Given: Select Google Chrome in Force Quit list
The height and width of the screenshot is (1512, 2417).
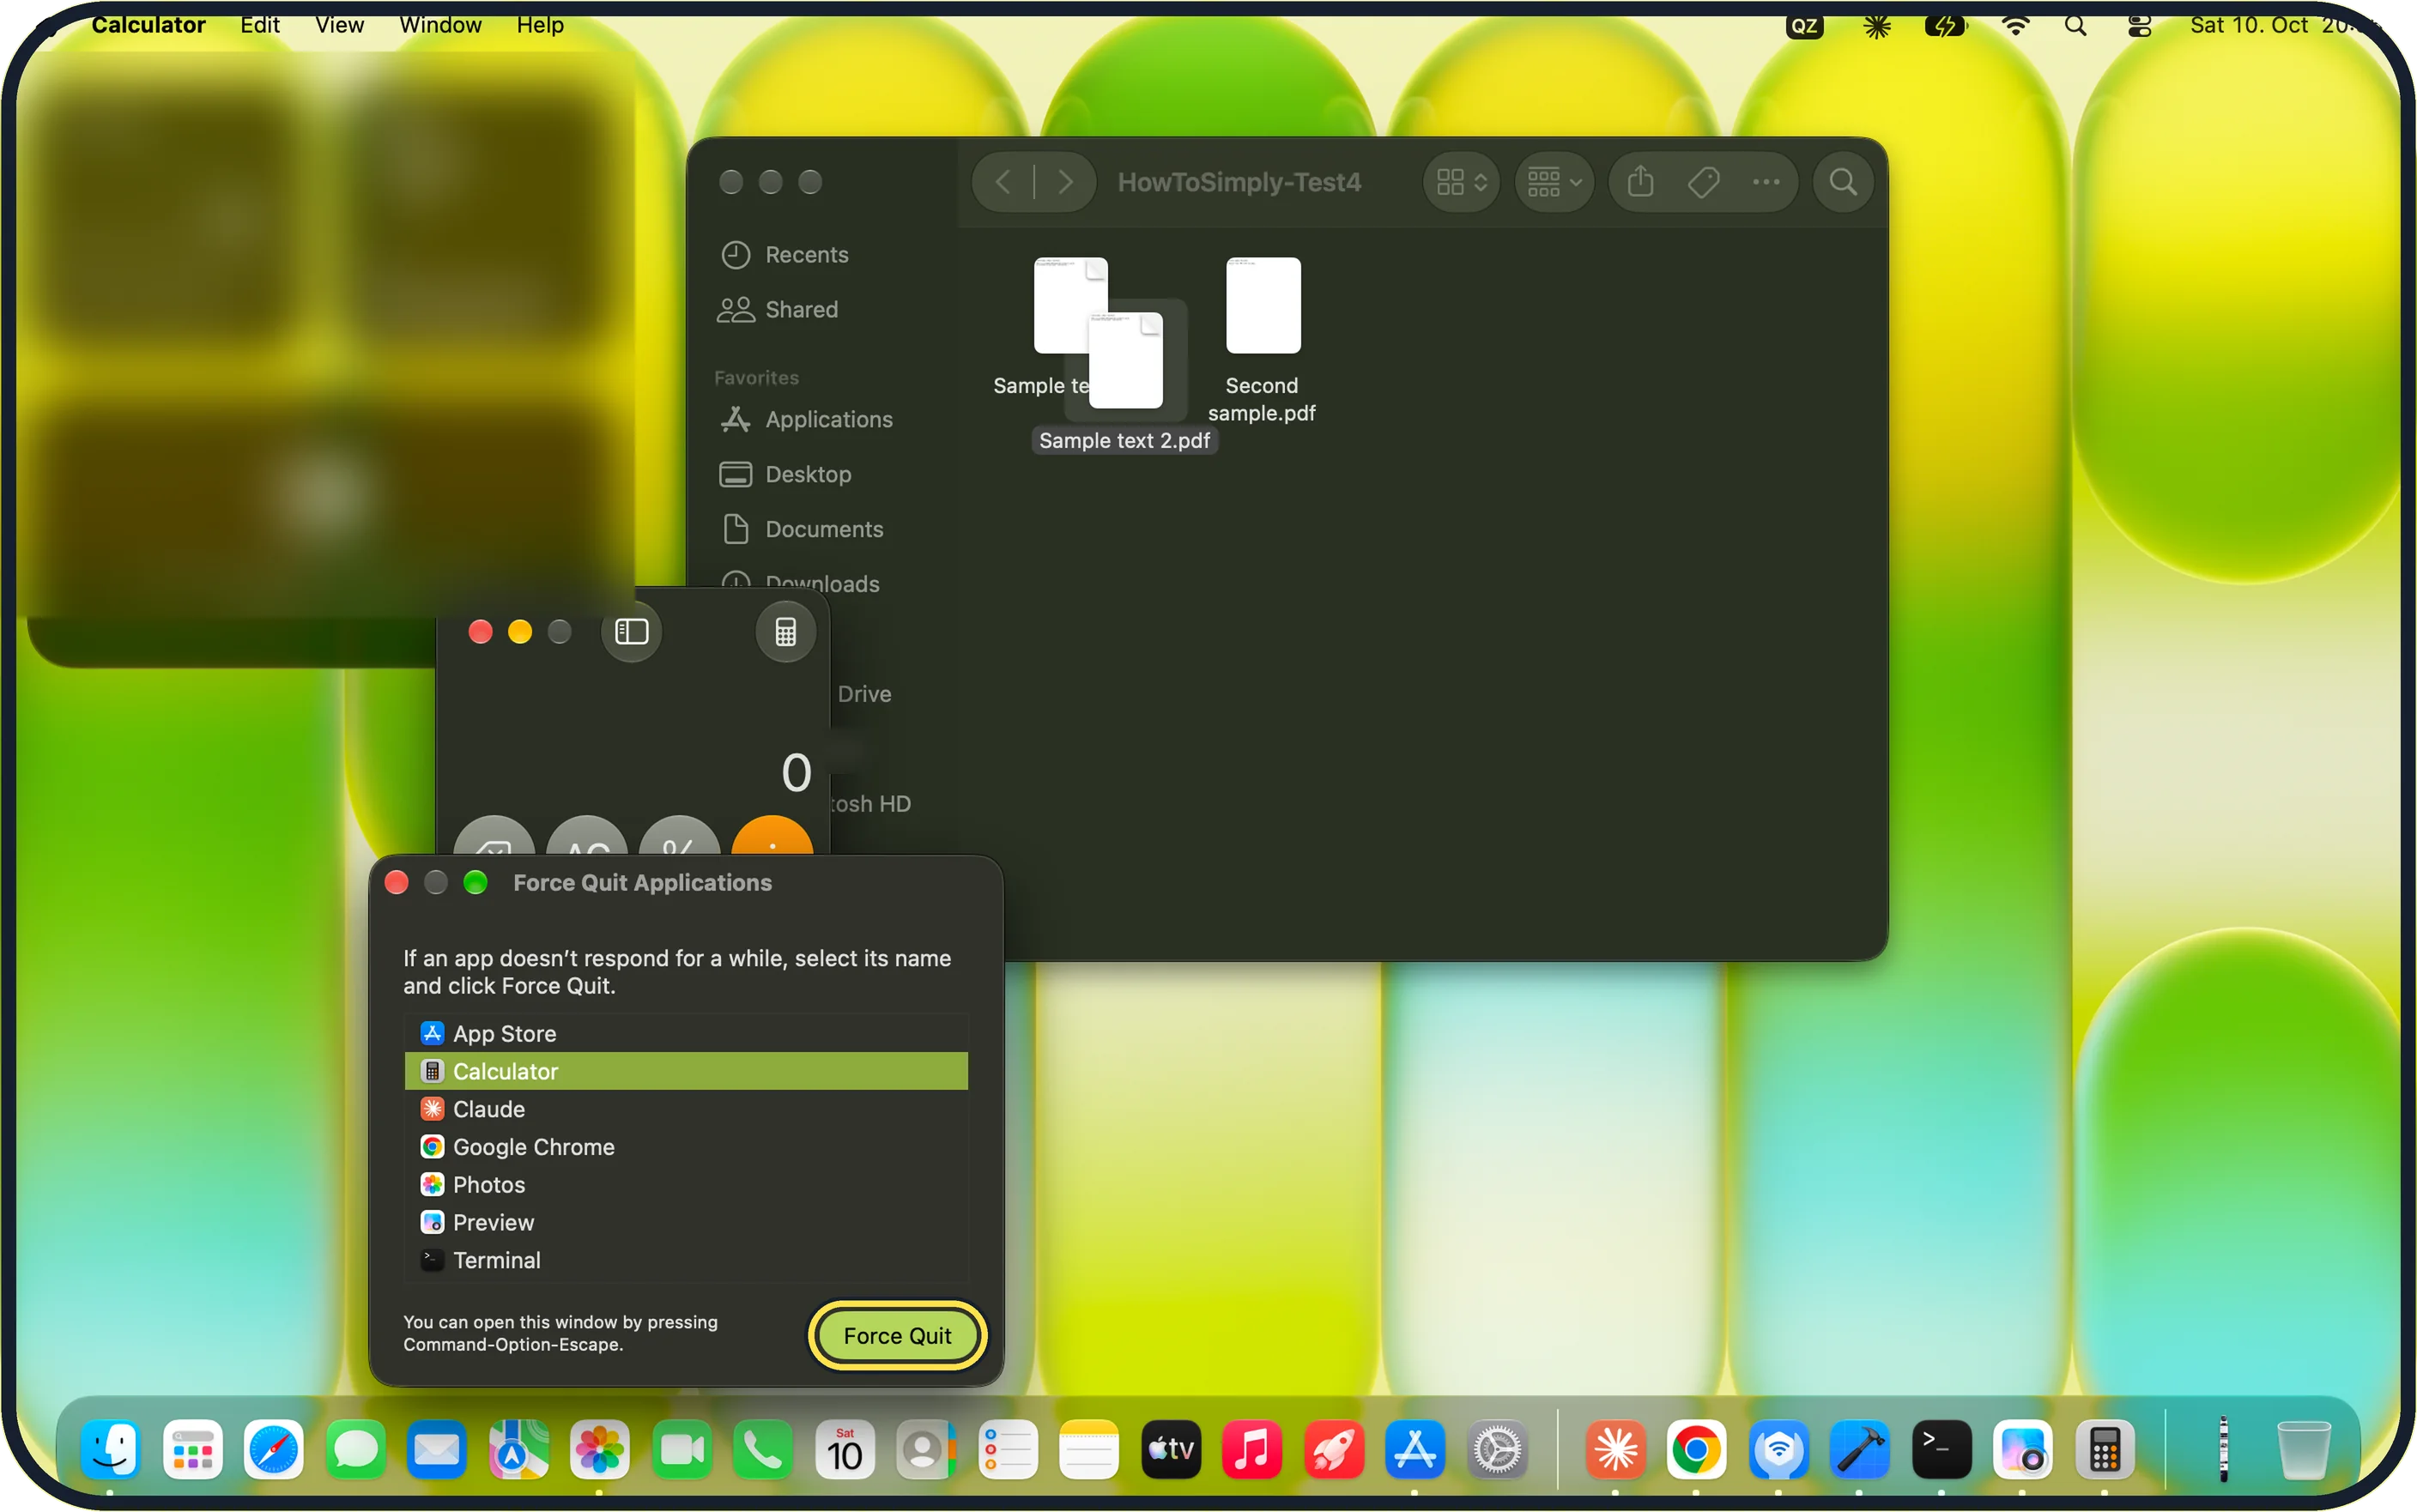Looking at the screenshot, I should click(x=686, y=1147).
